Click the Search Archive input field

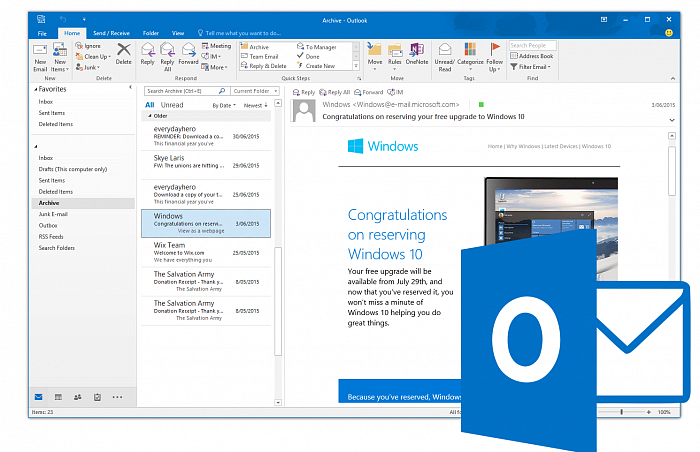pyautogui.click(x=186, y=91)
